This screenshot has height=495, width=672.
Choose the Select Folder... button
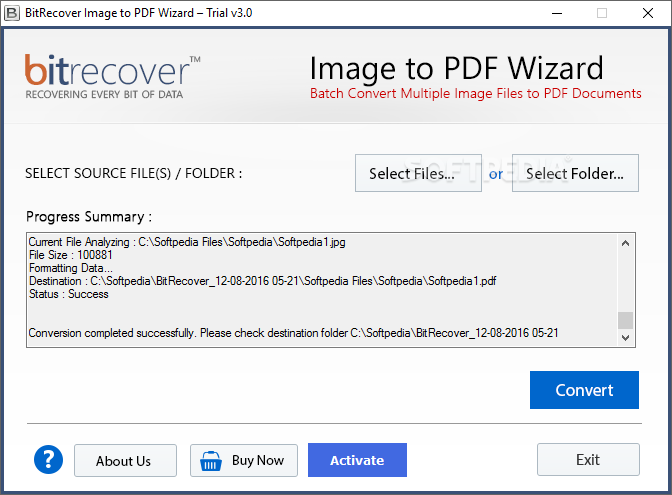[575, 173]
